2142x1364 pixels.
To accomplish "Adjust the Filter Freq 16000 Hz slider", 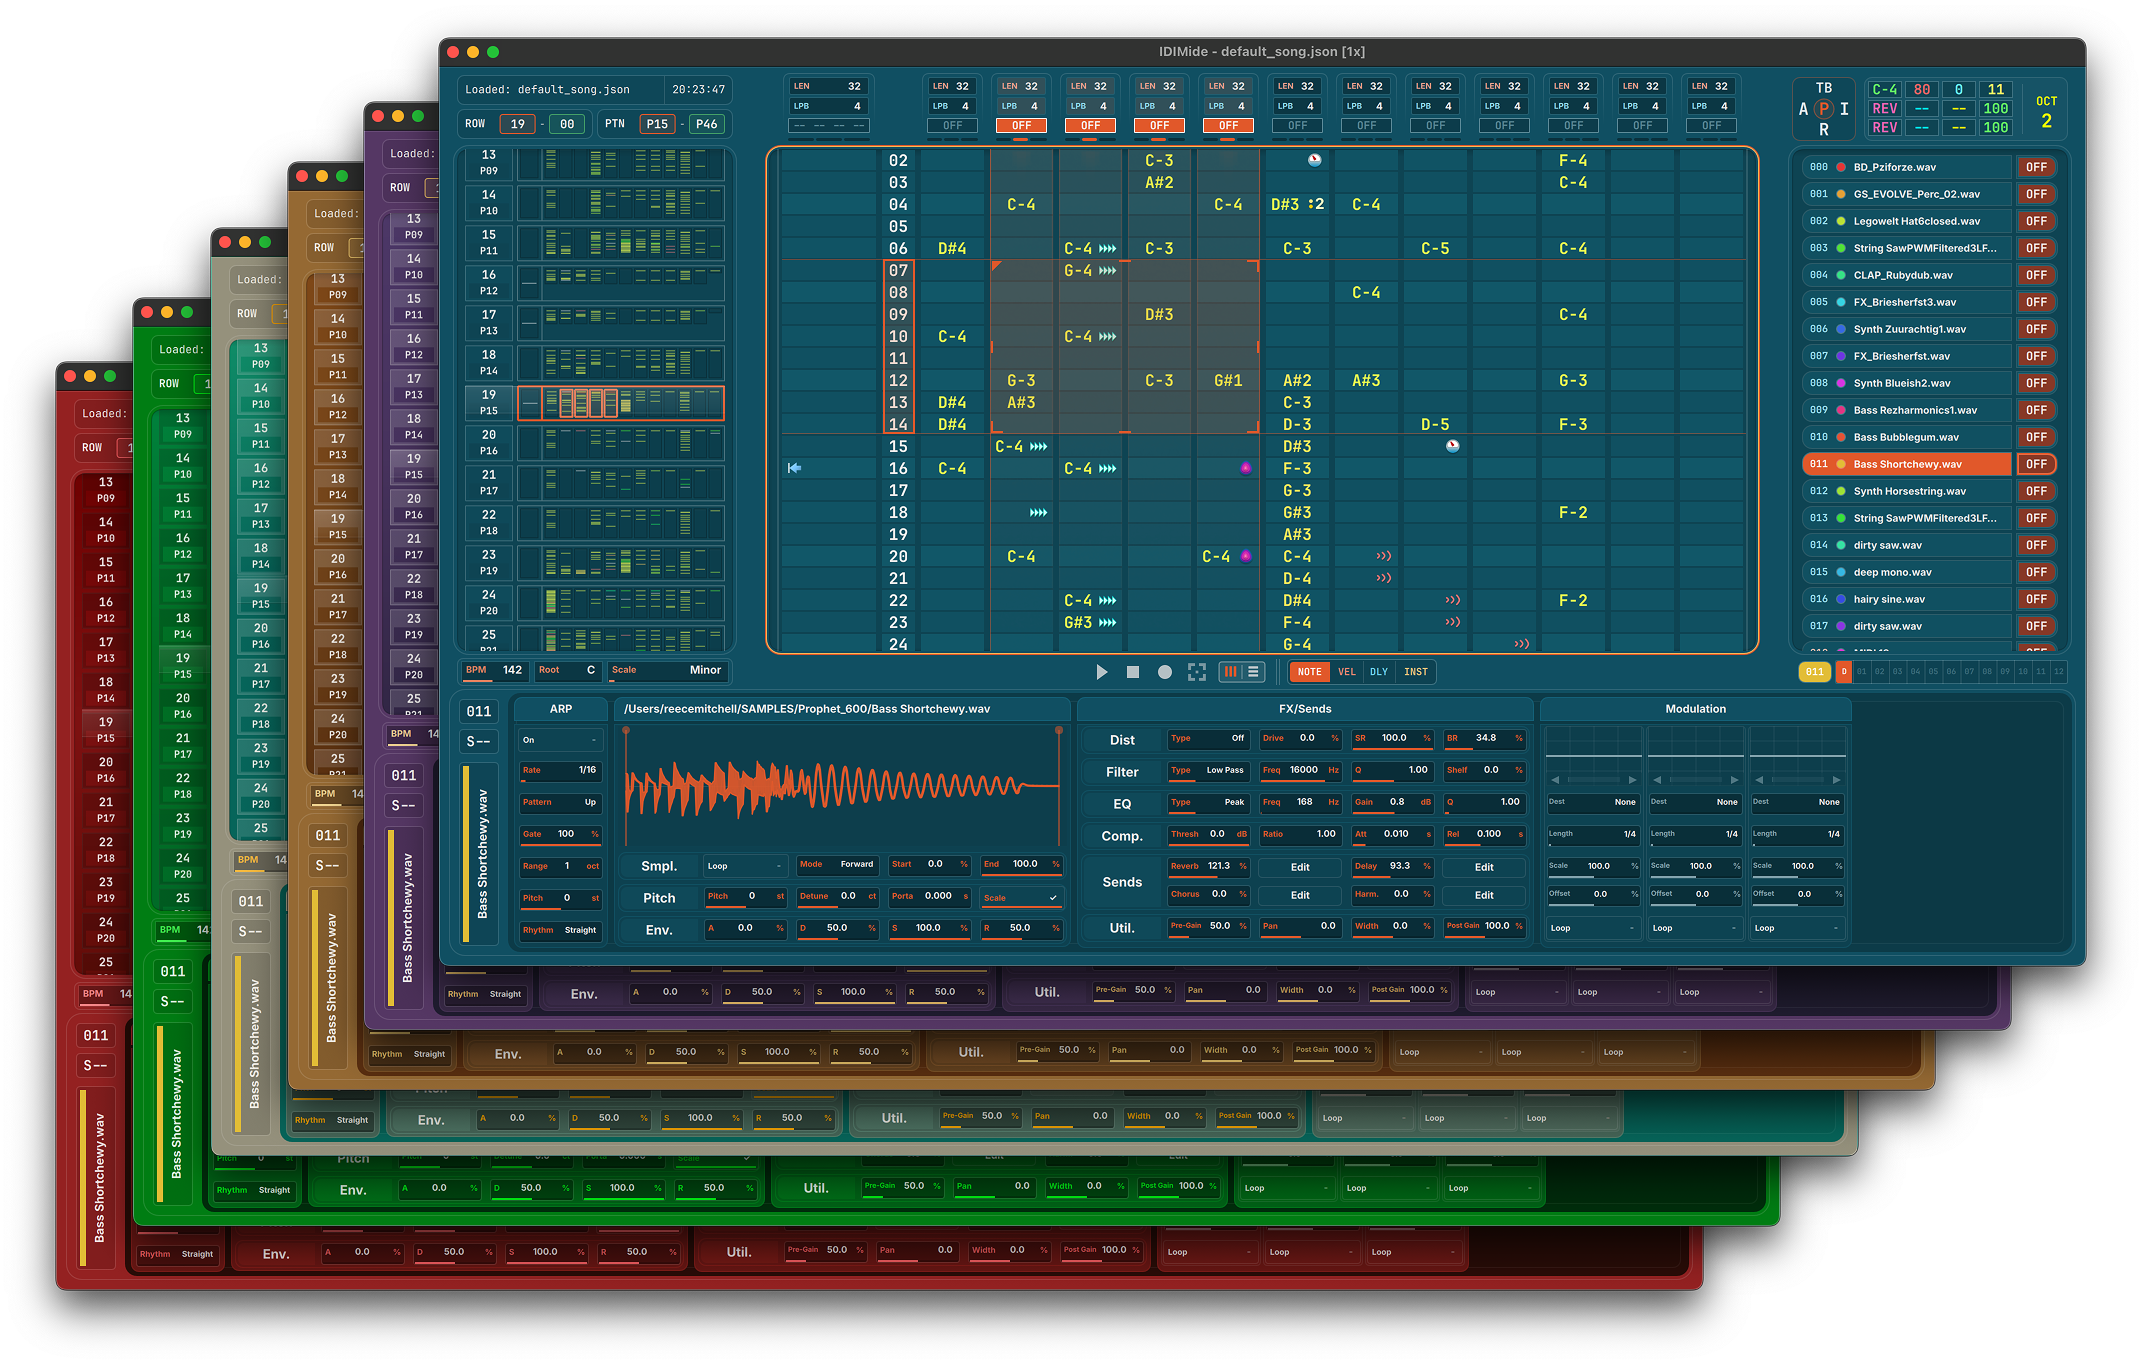I will pyautogui.click(x=1300, y=771).
